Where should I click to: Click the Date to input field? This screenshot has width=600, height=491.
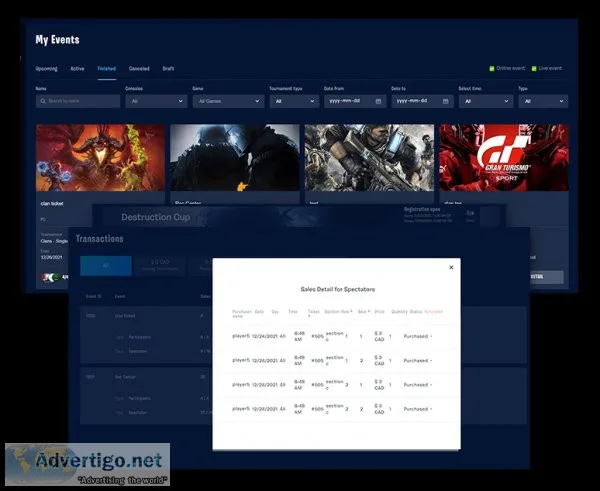pos(422,101)
